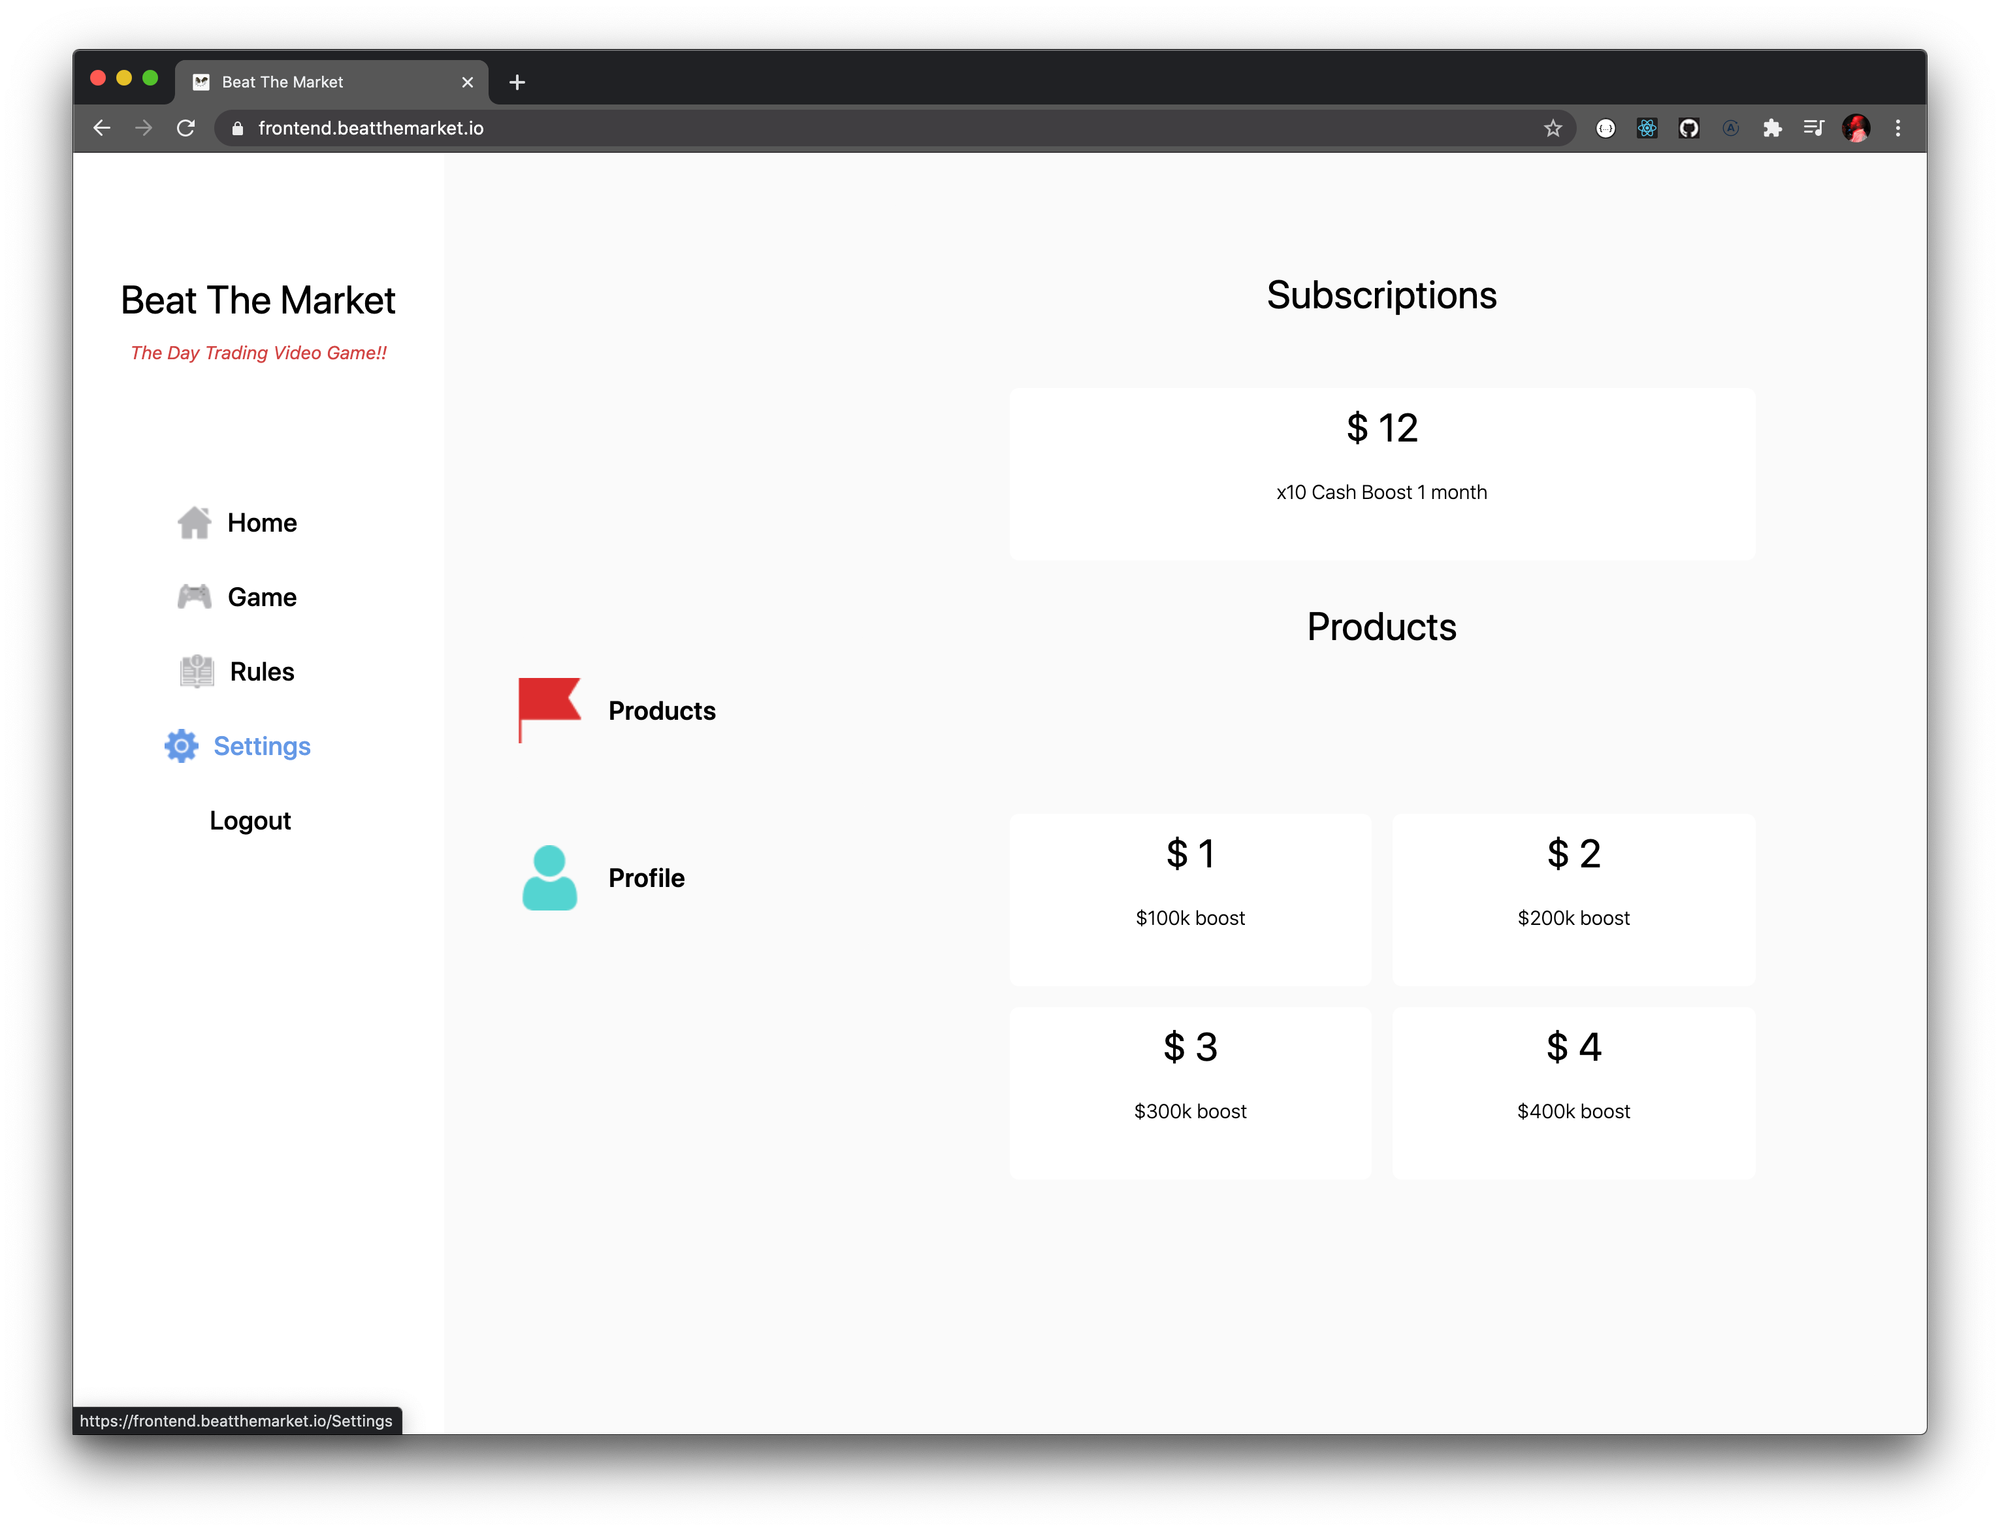This screenshot has width=2000, height=1531.
Task: Click the blue Settings gear icon
Action: [181, 746]
